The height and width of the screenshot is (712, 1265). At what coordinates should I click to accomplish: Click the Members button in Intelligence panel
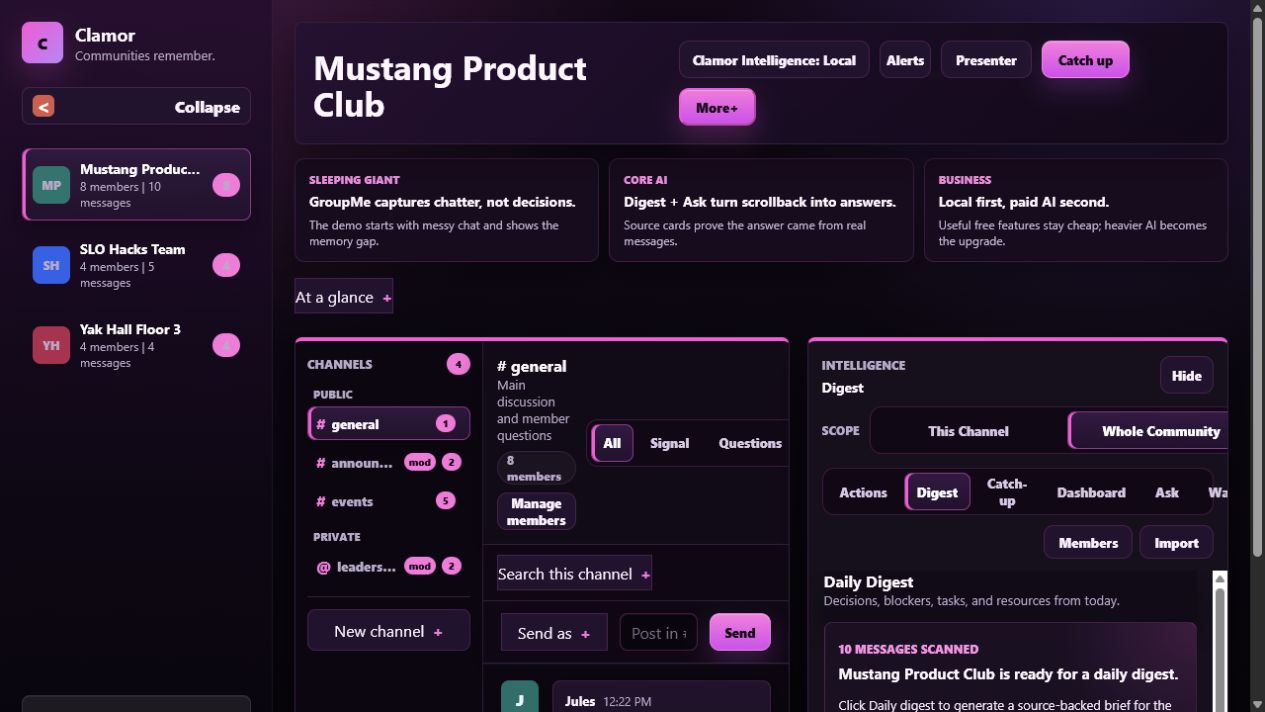point(1088,542)
